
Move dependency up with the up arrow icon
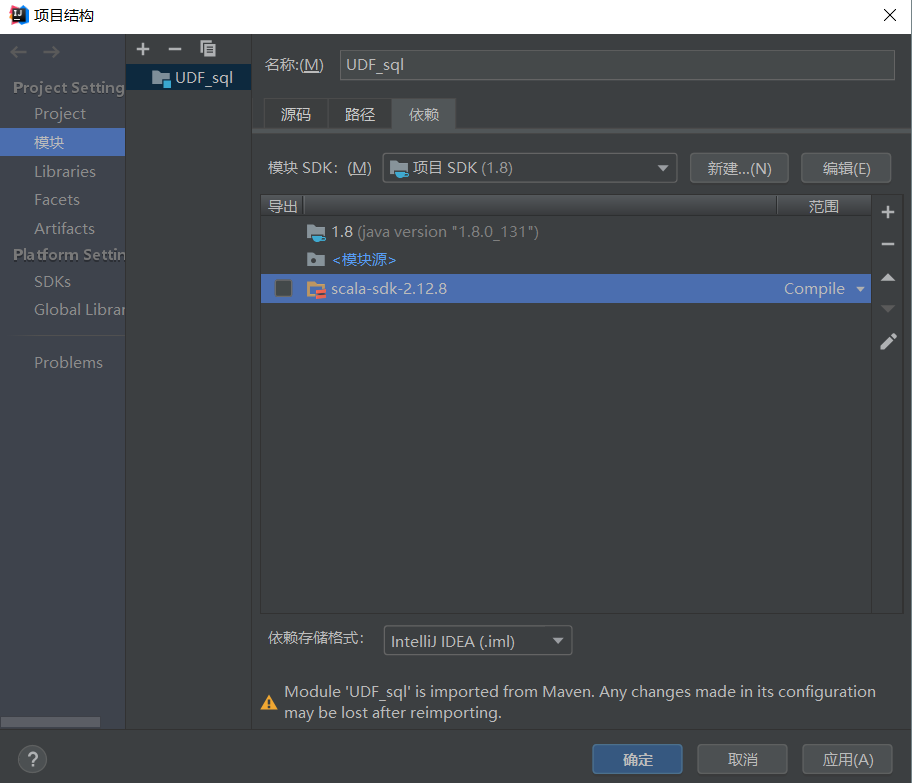click(x=888, y=277)
